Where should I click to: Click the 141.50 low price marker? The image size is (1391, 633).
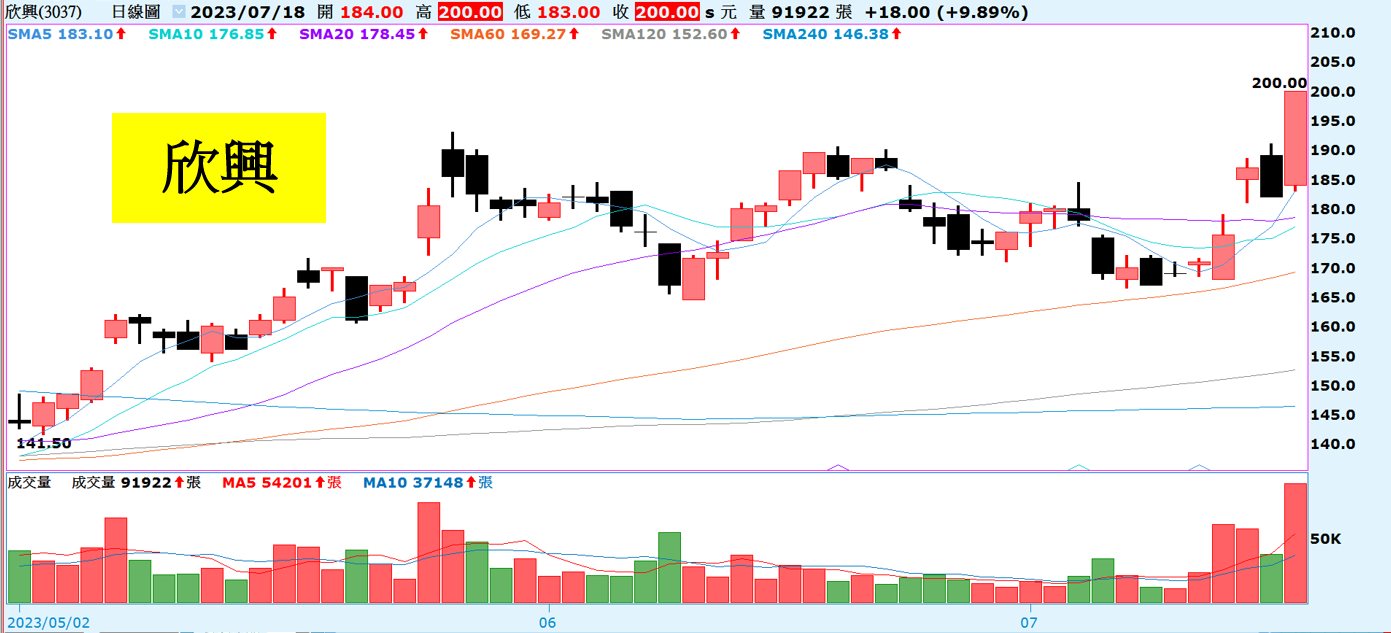(43, 442)
